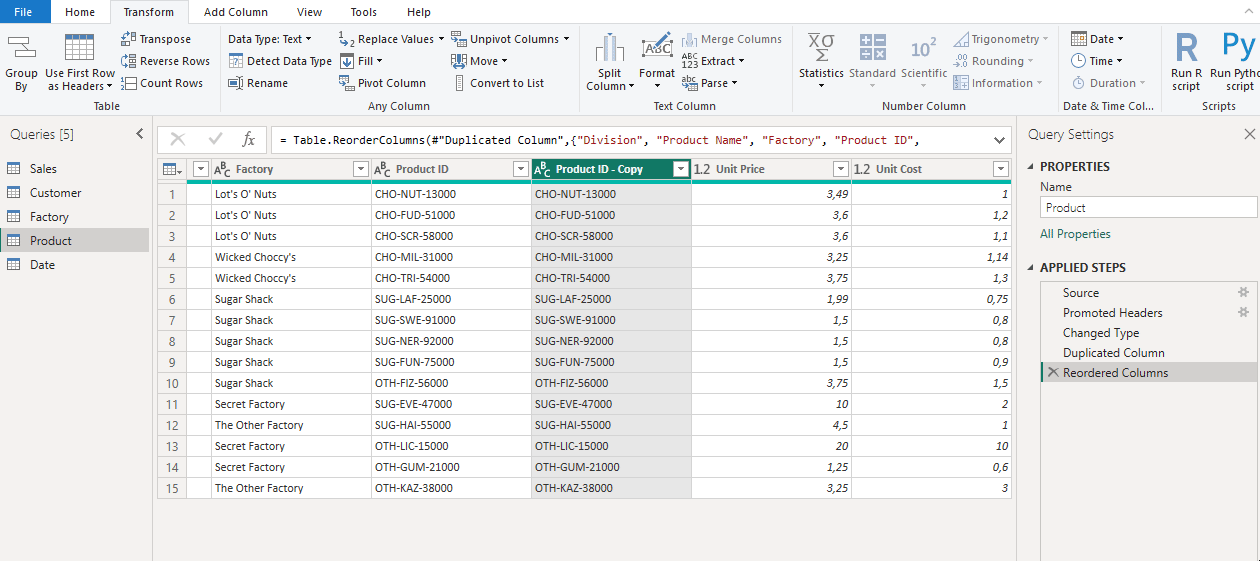Click the Standard math operations icon

pyautogui.click(x=872, y=48)
